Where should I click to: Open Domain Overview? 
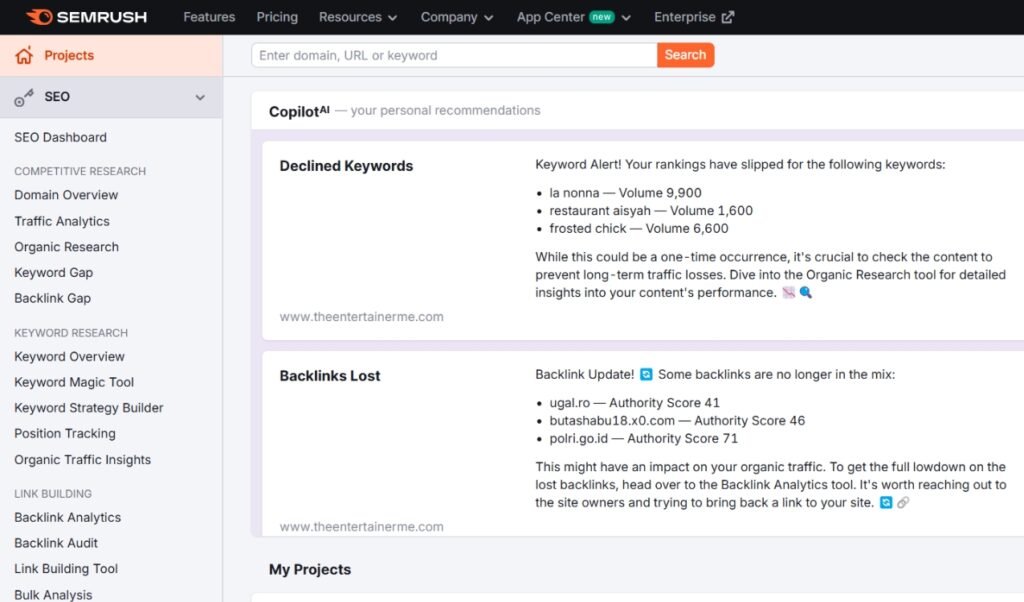66,195
